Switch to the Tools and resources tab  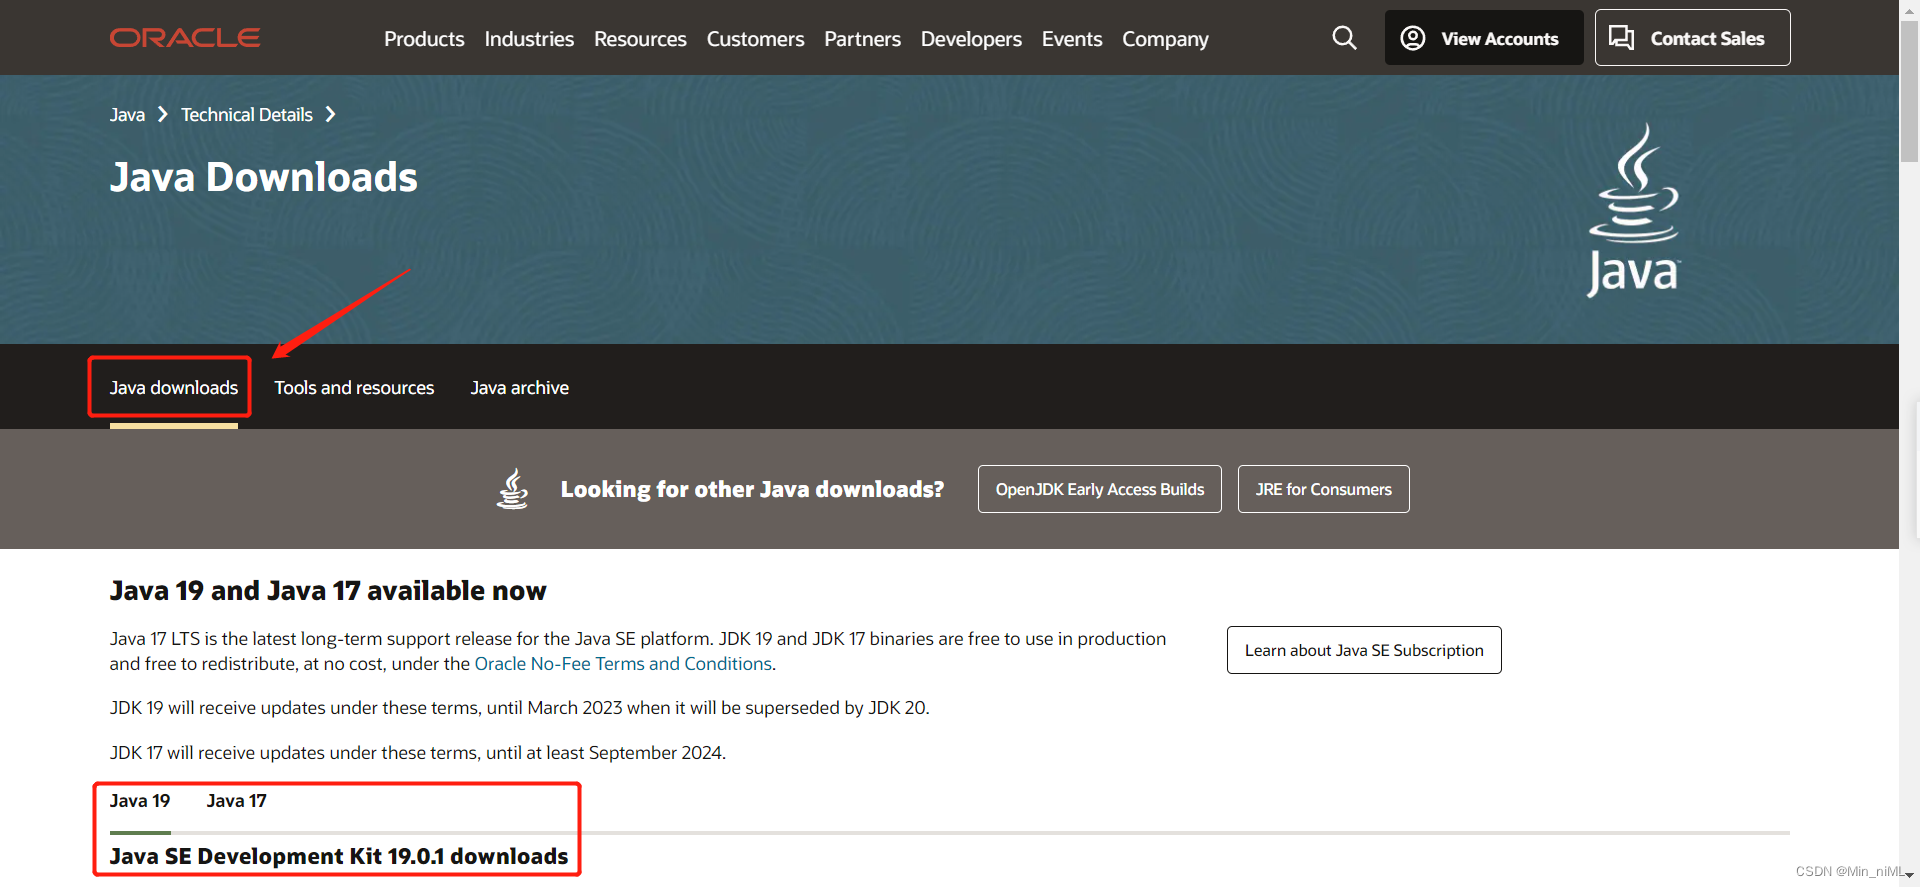[354, 388]
